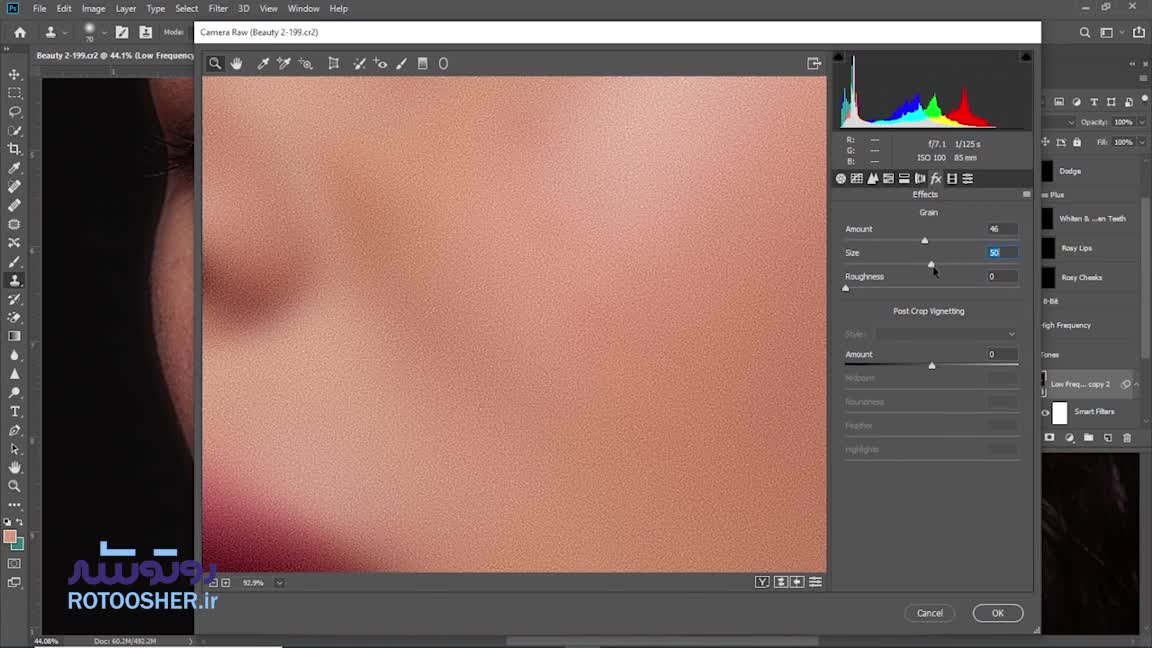Screen dimensions: 1152x648
Task: Pick the Adjustment Brush in Camera Raw
Action: (402, 63)
